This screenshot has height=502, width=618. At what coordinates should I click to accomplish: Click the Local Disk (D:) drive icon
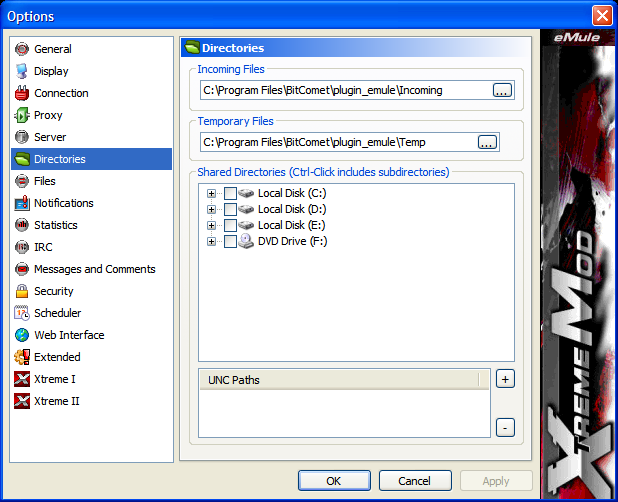246,209
